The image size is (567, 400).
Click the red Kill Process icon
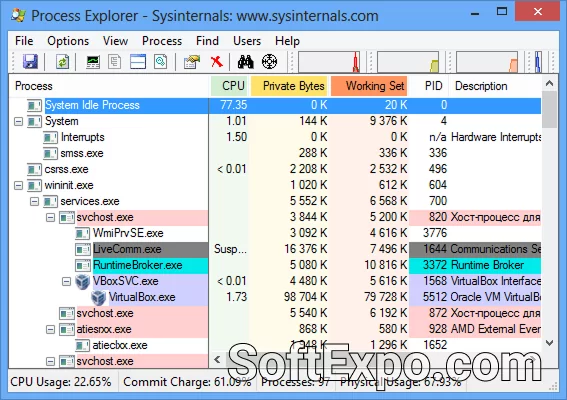[x=217, y=61]
